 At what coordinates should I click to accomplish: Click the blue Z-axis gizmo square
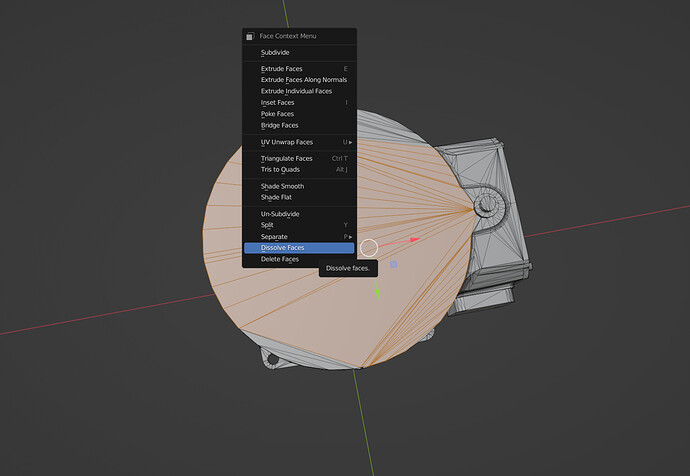394,264
